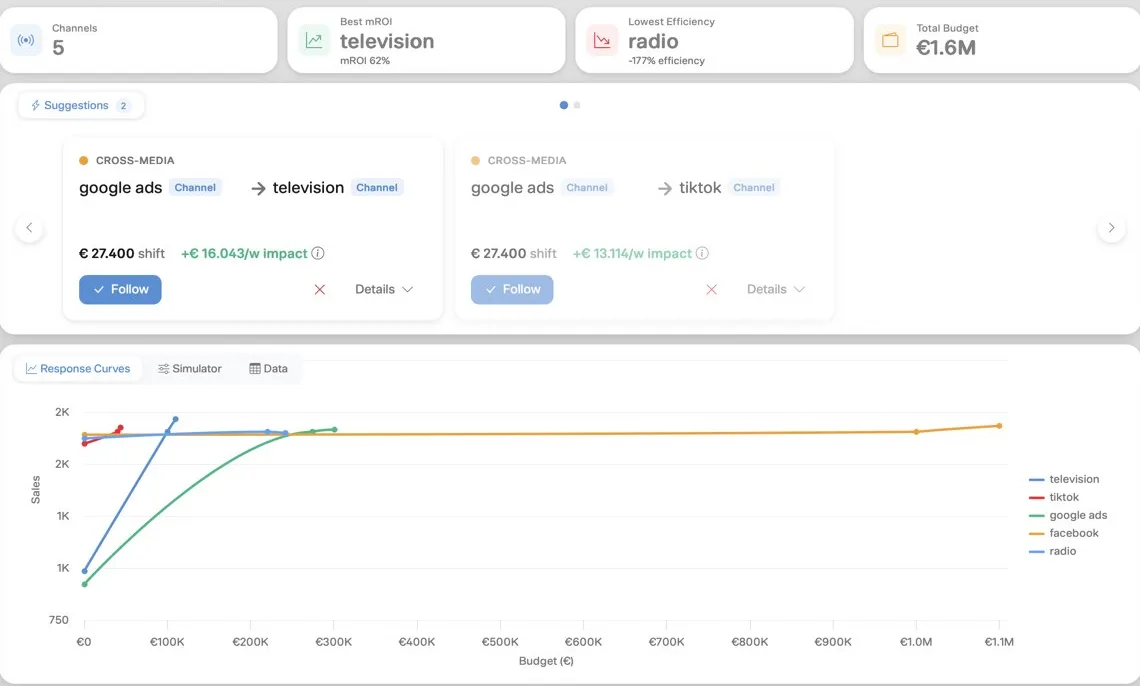The height and width of the screenshot is (686, 1140).
Task: Go to next suggestion with right arrow
Action: 1111,227
